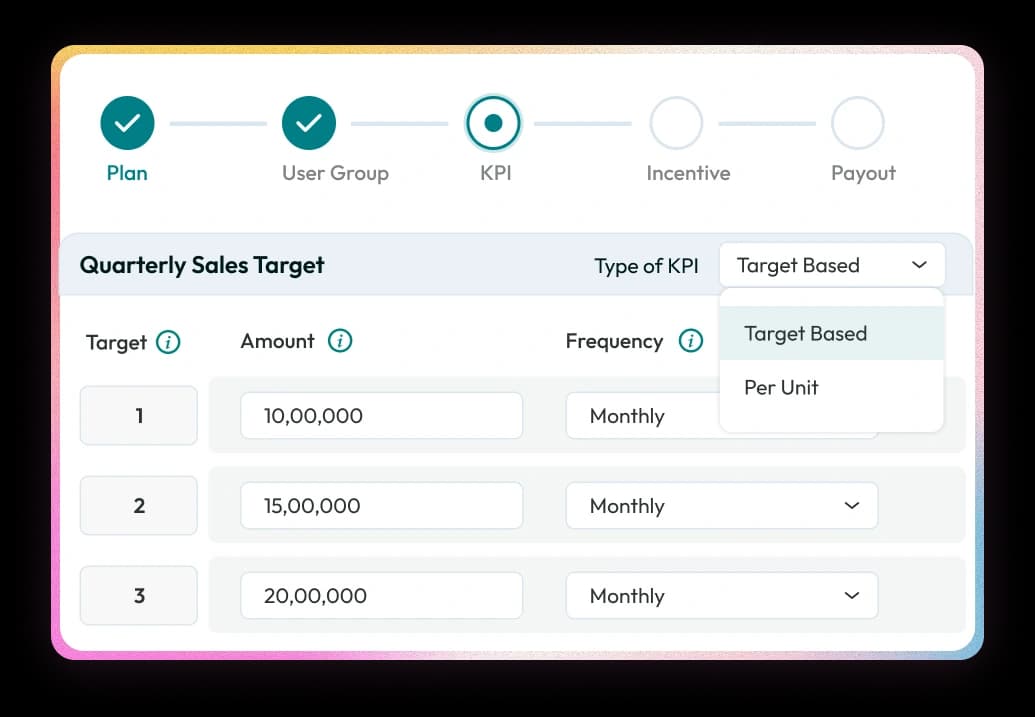
Task: Select the Incentive step circle
Action: click(x=676, y=123)
